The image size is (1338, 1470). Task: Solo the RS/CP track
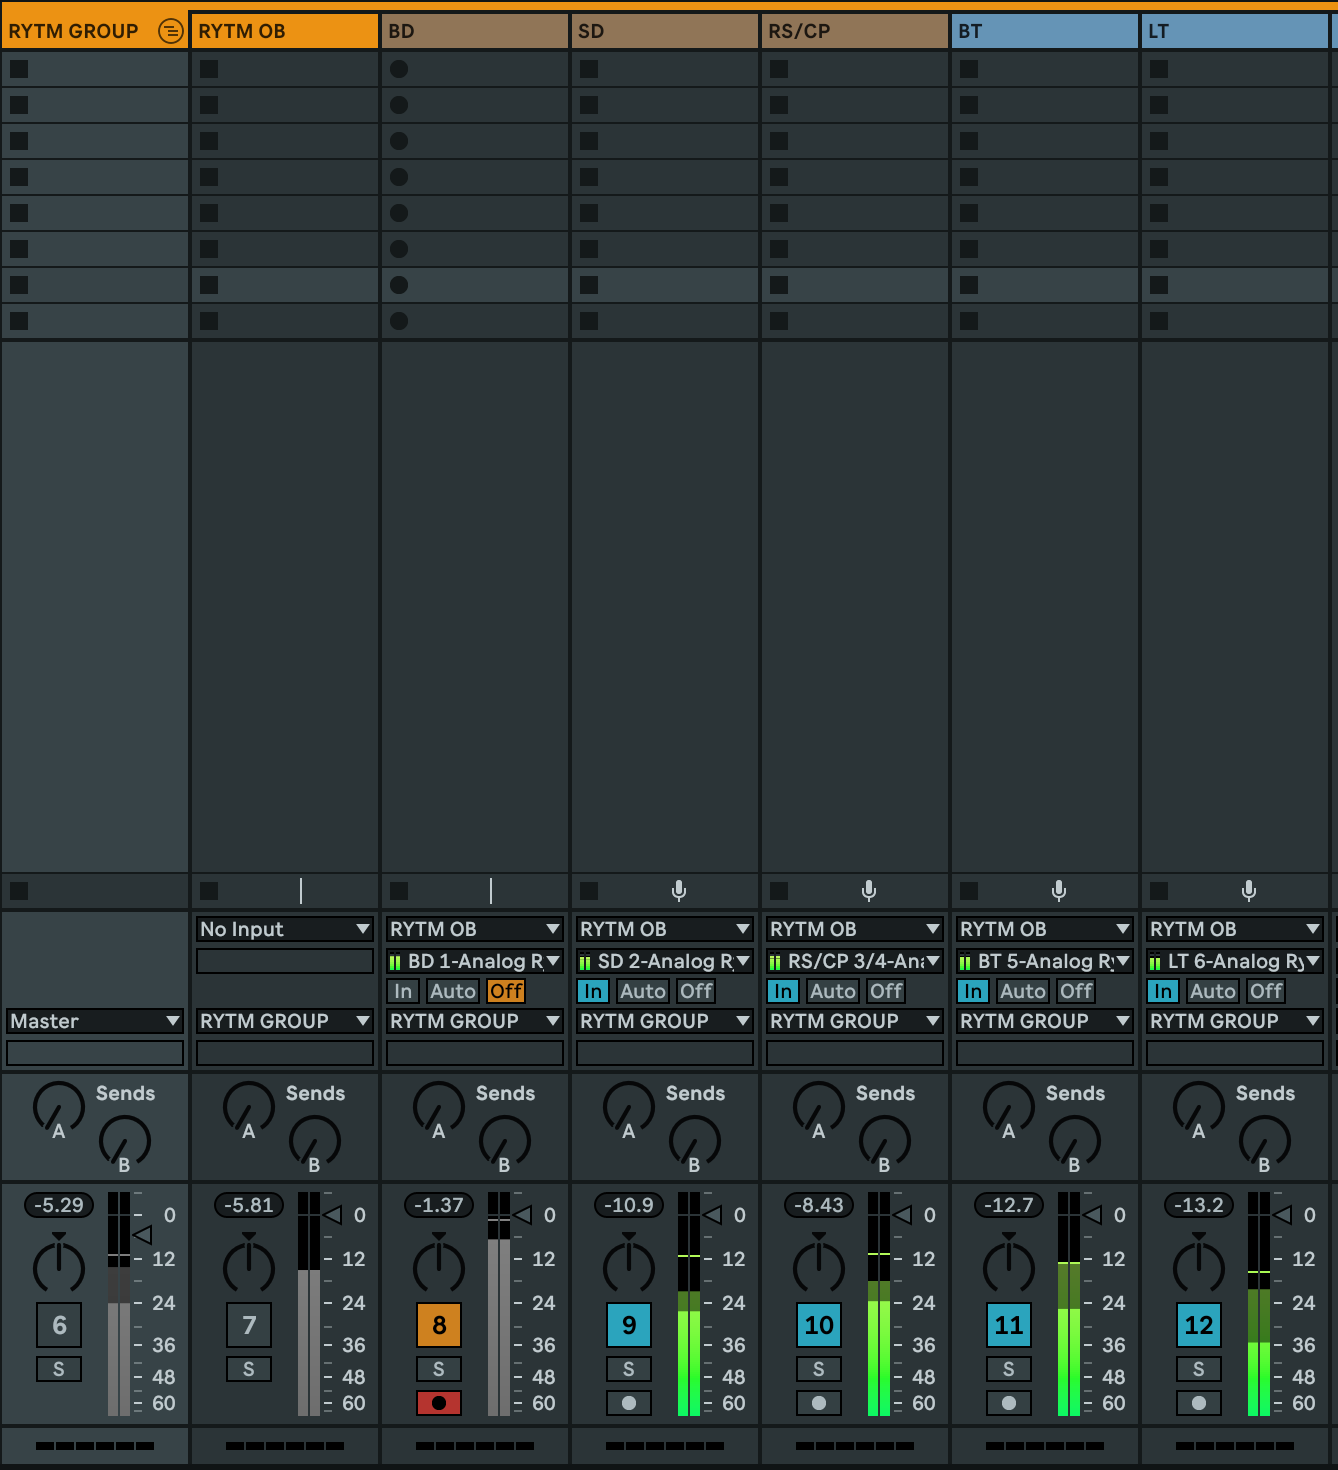818,1369
